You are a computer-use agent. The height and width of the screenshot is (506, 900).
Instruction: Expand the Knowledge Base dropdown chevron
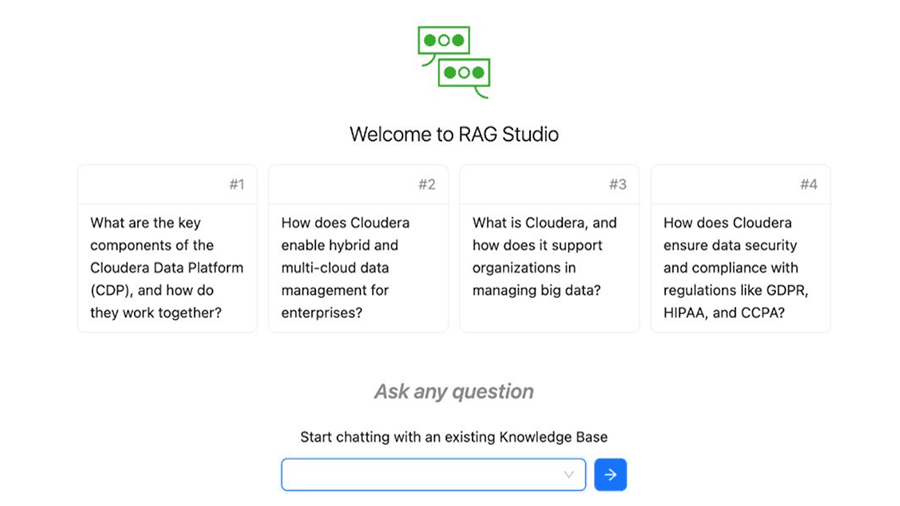568,475
